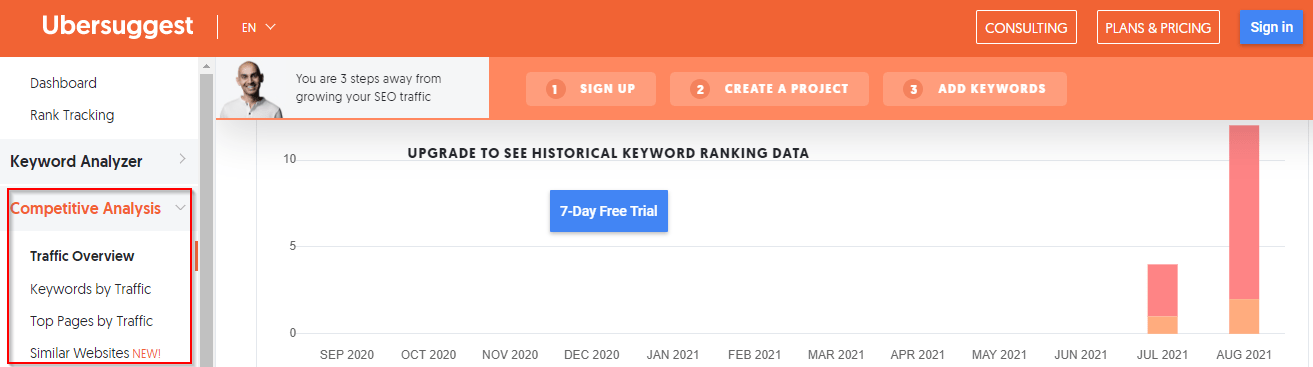Image resolution: width=1313 pixels, height=367 pixels.
Task: Click the step 3 circle icon
Action: 913,89
